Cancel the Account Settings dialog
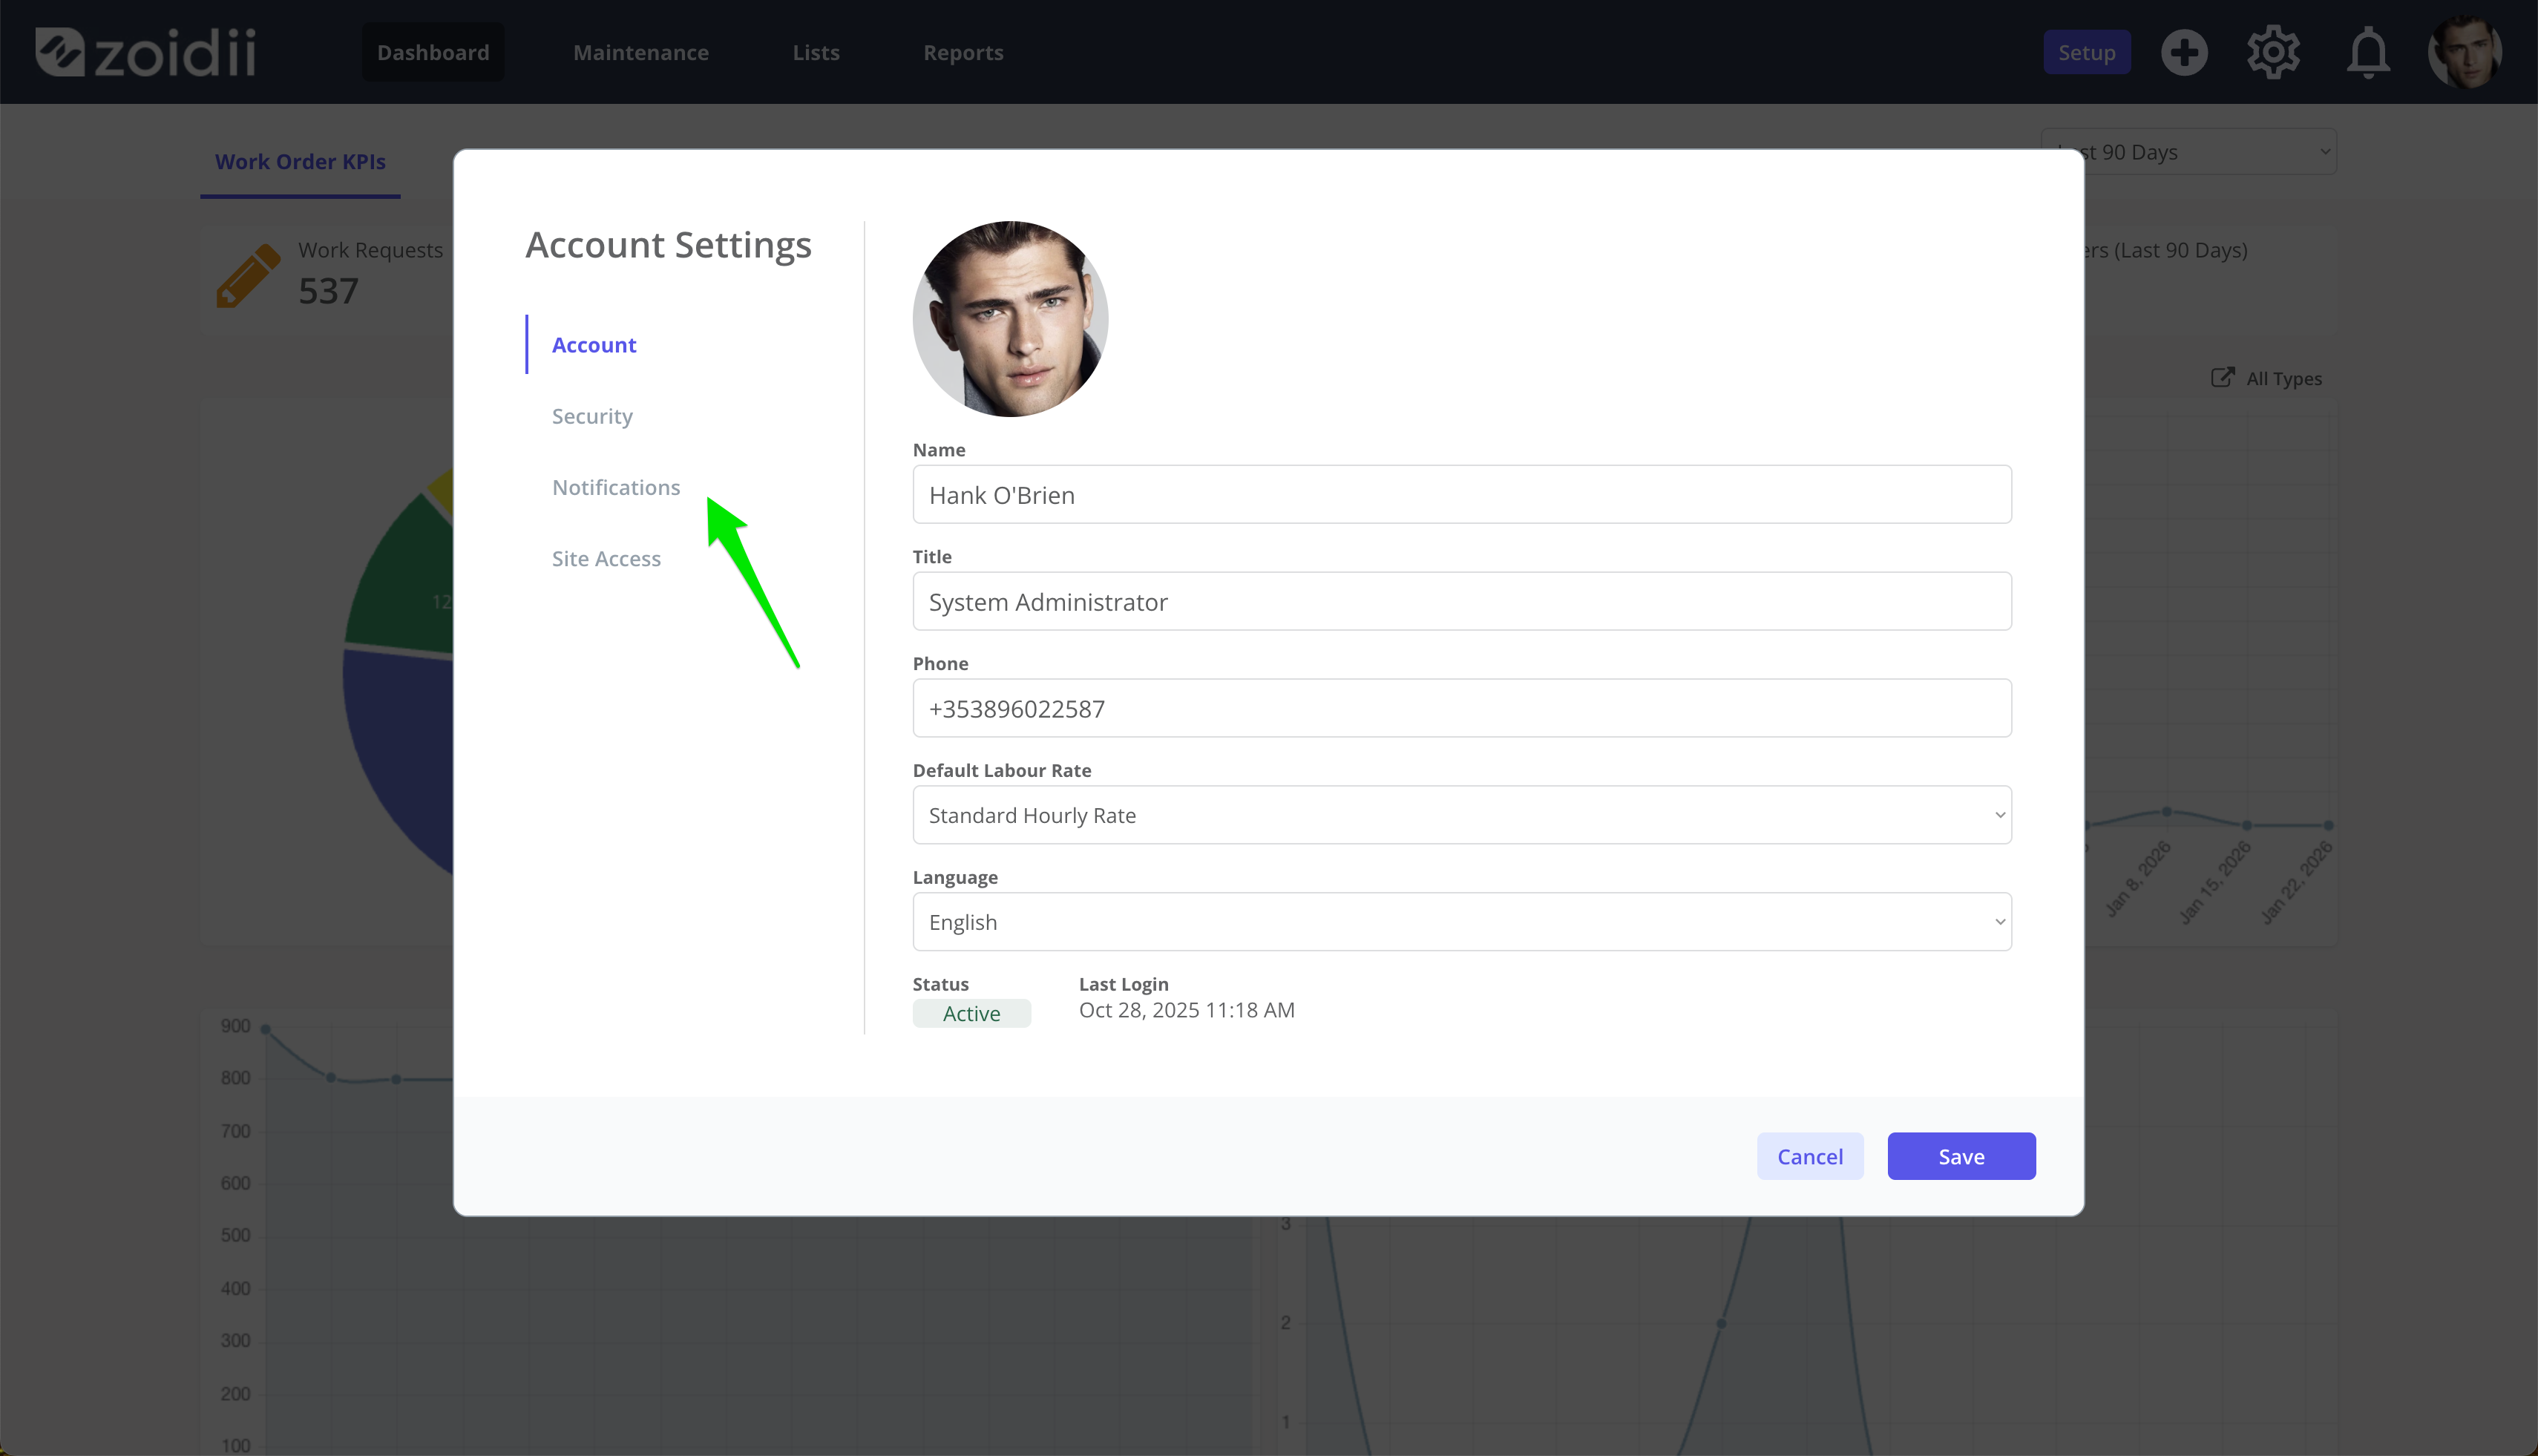 coord(1809,1156)
